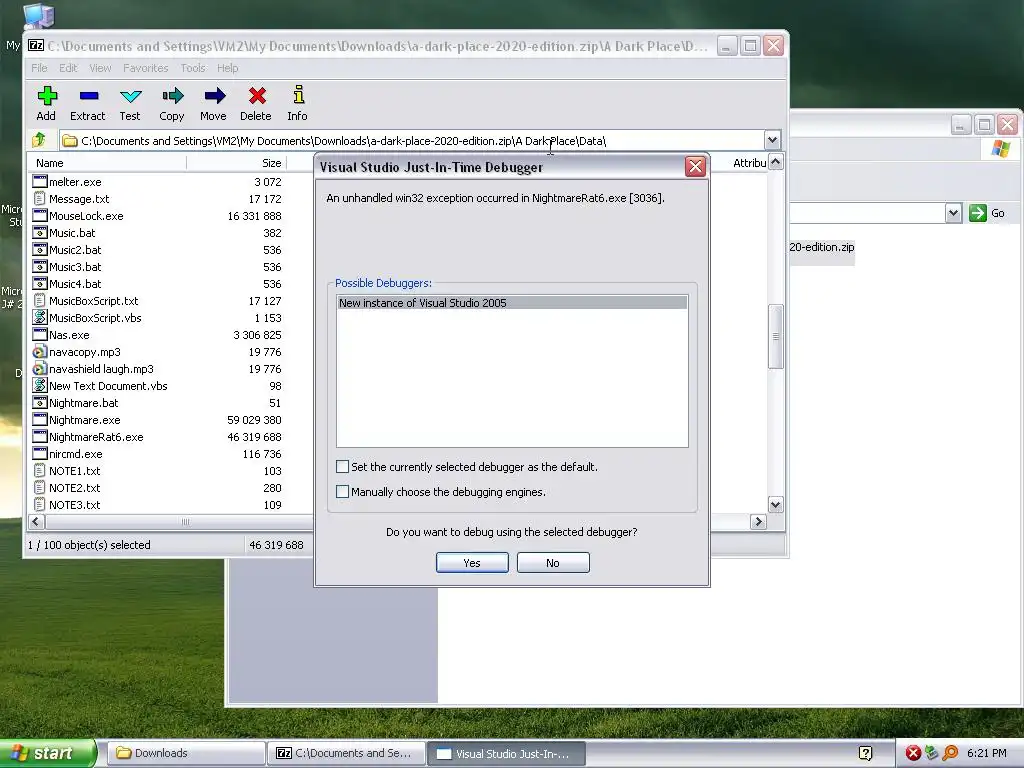Select MouseLock.exe in the file list
This screenshot has height=768, width=1024.
pos(86,216)
